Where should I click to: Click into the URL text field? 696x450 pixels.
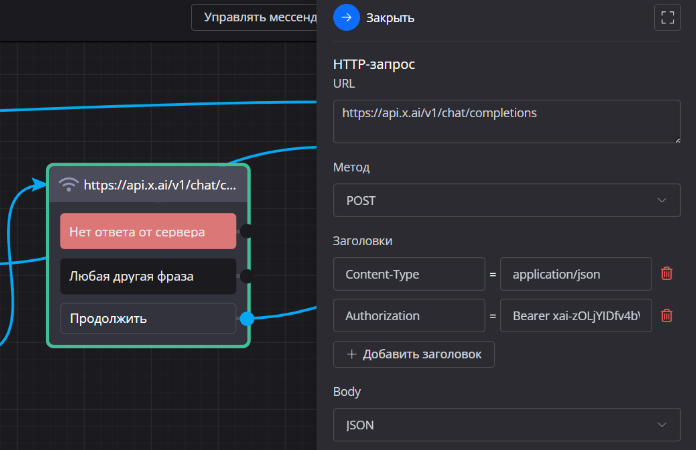(x=506, y=123)
